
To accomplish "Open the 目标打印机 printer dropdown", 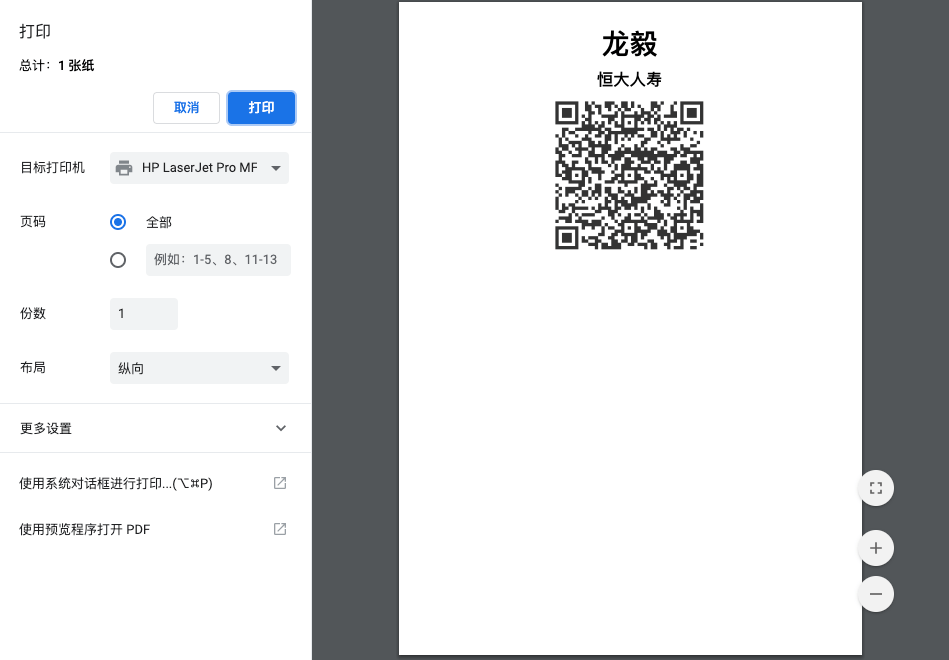I will click(199, 168).
